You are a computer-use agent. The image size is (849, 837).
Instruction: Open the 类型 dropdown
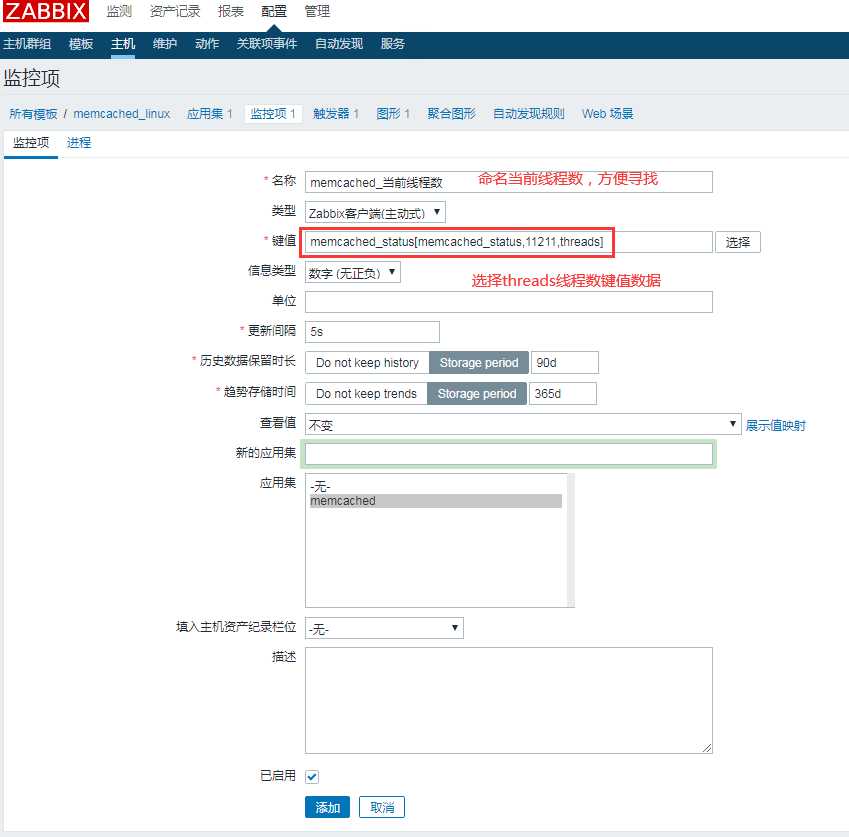point(375,212)
